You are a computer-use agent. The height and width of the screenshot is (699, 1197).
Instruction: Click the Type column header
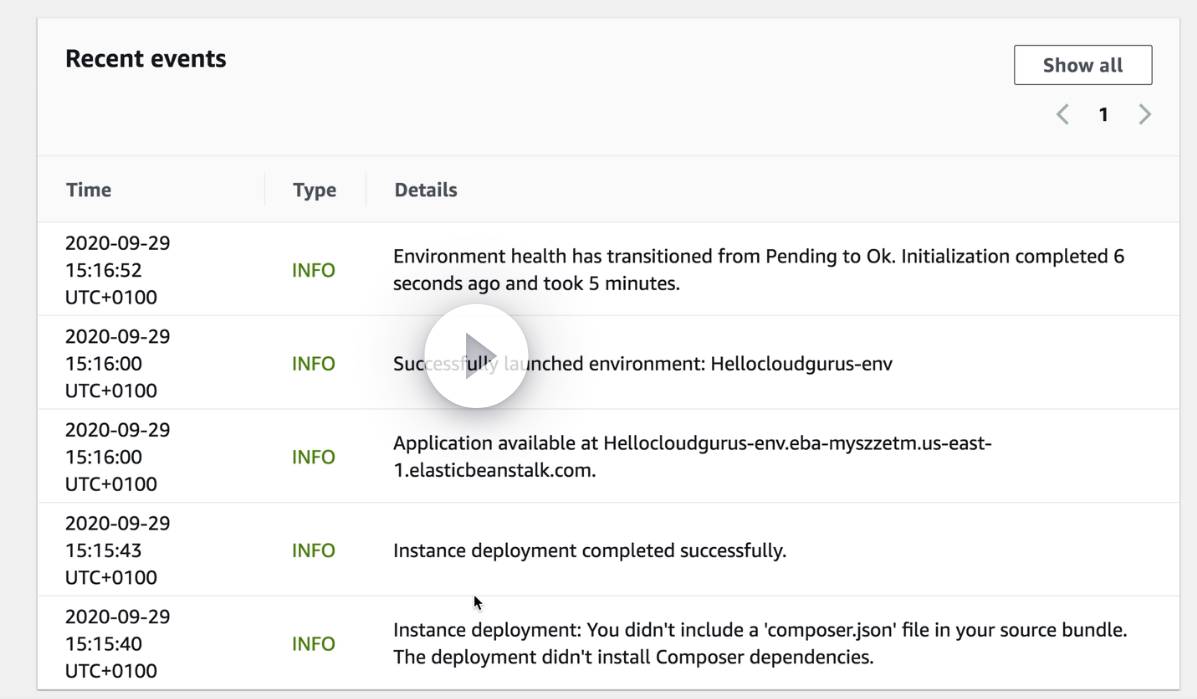[314, 190]
